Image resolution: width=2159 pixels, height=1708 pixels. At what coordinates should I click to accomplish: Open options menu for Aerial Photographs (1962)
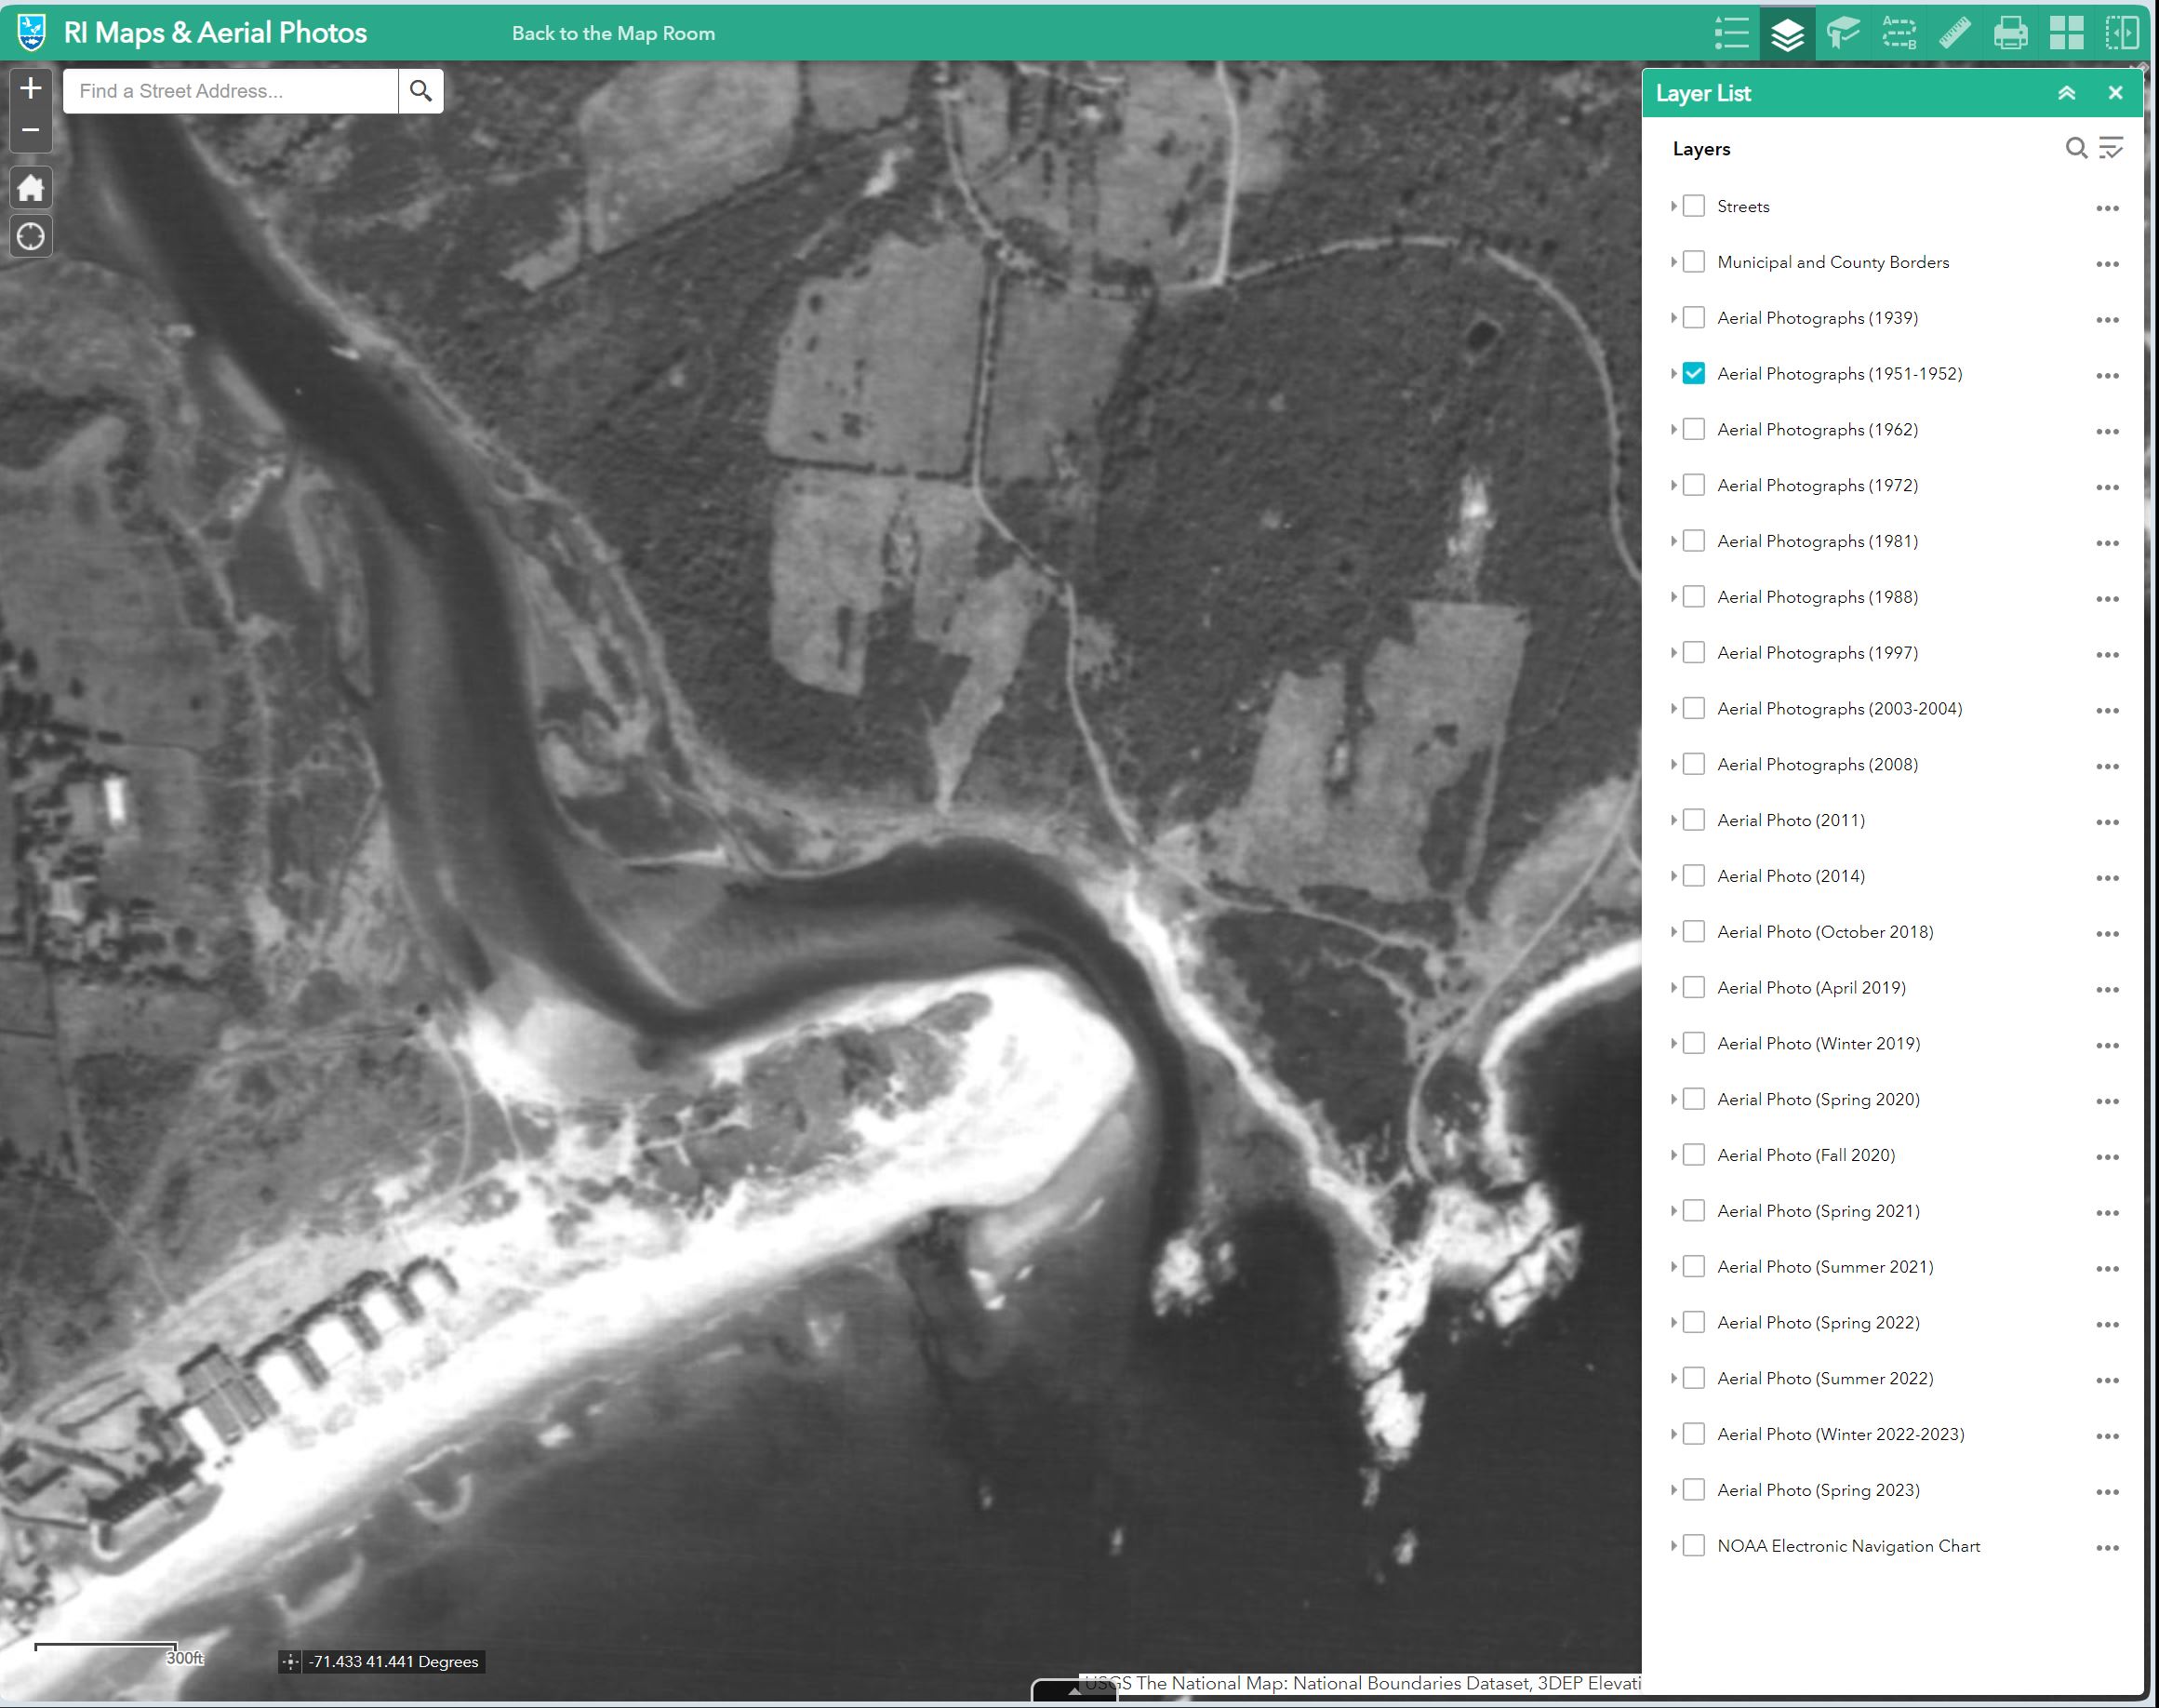point(2107,431)
